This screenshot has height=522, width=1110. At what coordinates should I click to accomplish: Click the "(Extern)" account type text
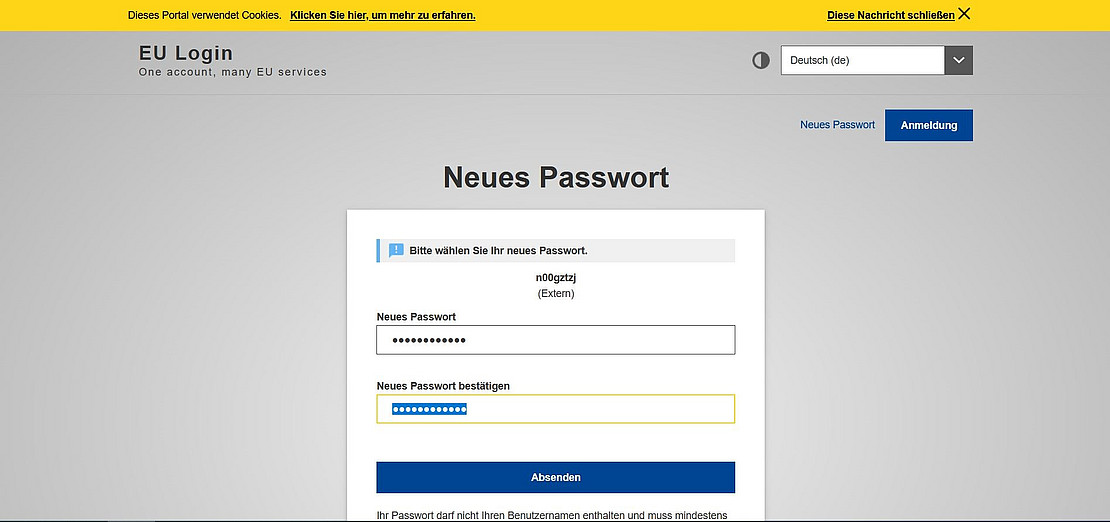coord(555,294)
